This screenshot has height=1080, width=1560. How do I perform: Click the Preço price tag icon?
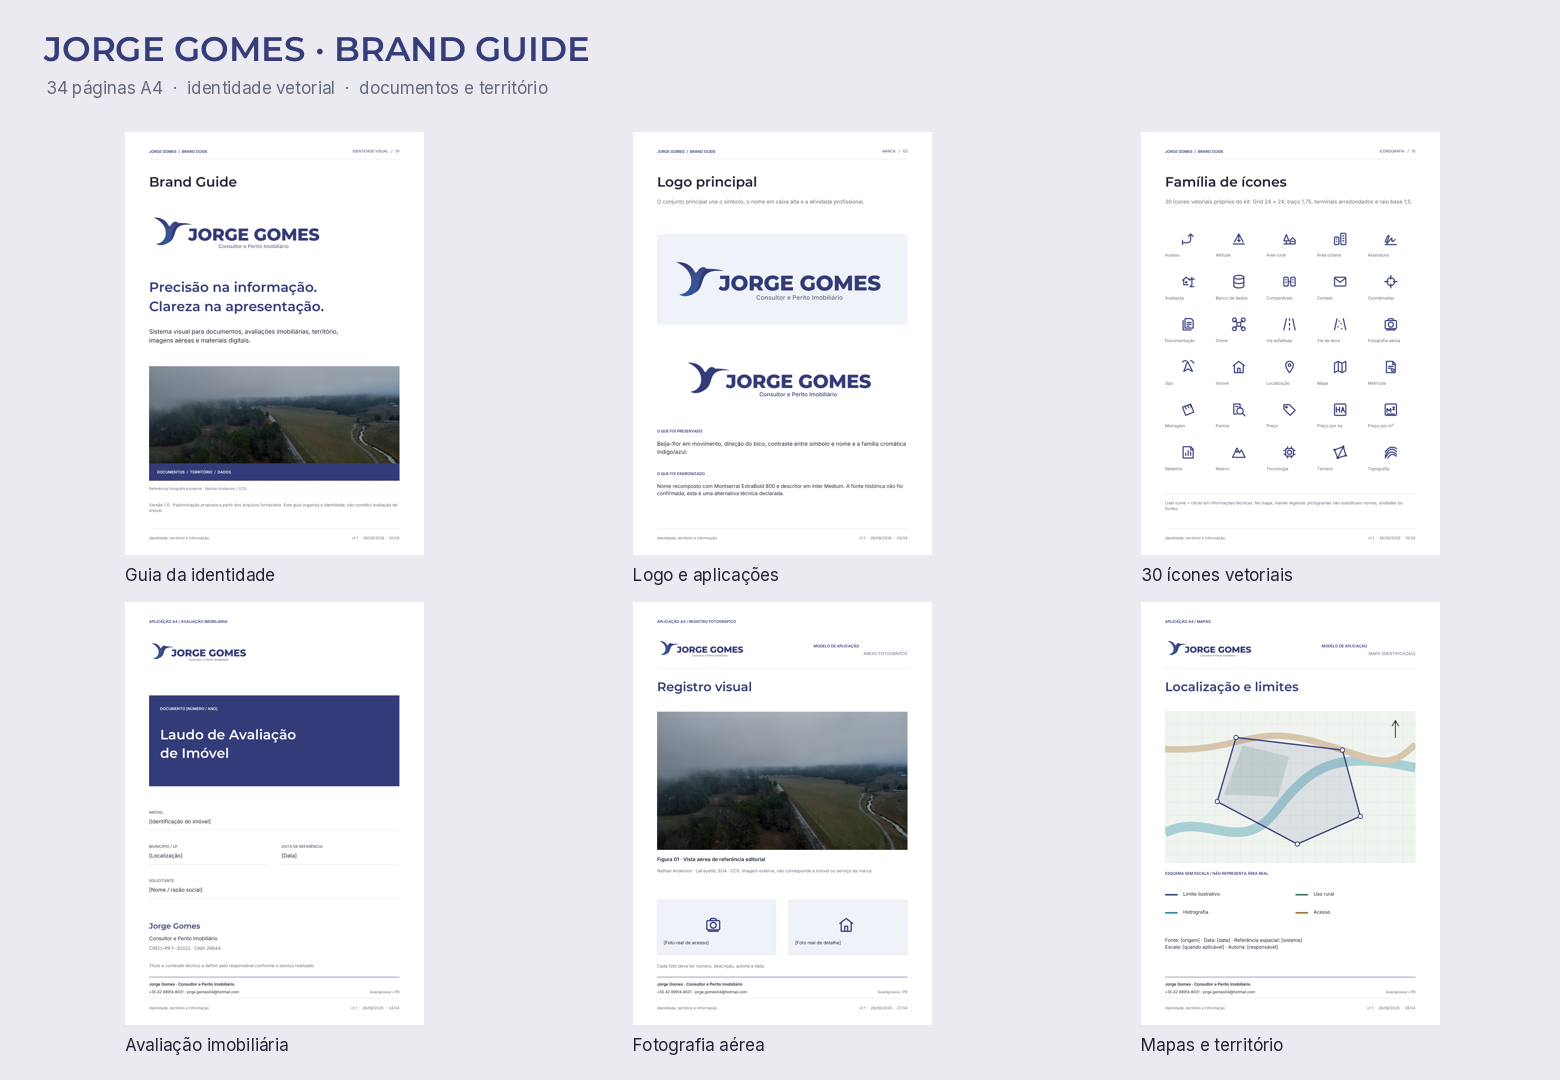(x=1289, y=410)
